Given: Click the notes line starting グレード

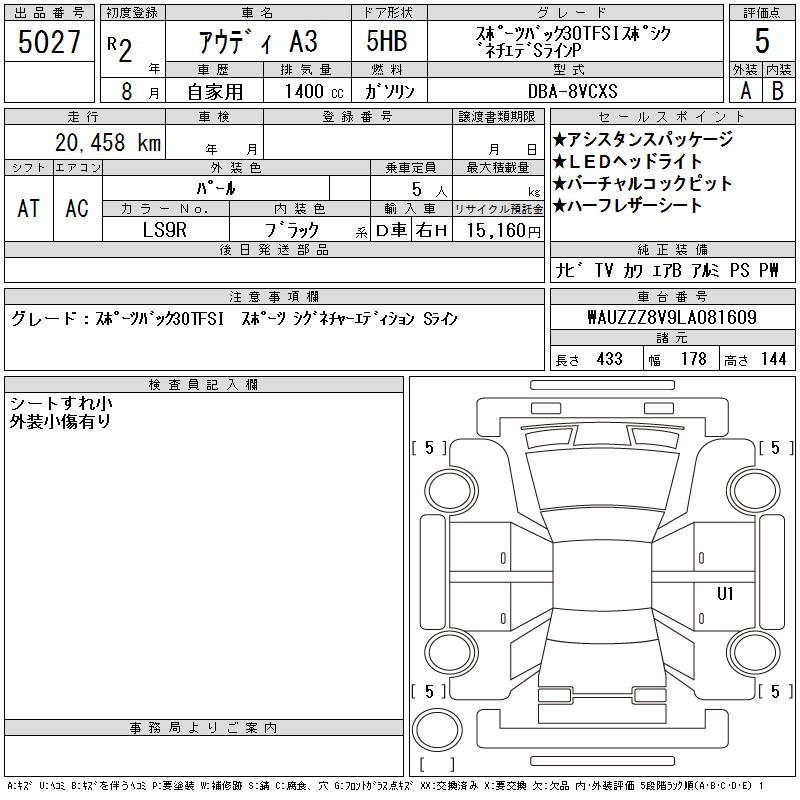Looking at the screenshot, I should click(x=234, y=318).
